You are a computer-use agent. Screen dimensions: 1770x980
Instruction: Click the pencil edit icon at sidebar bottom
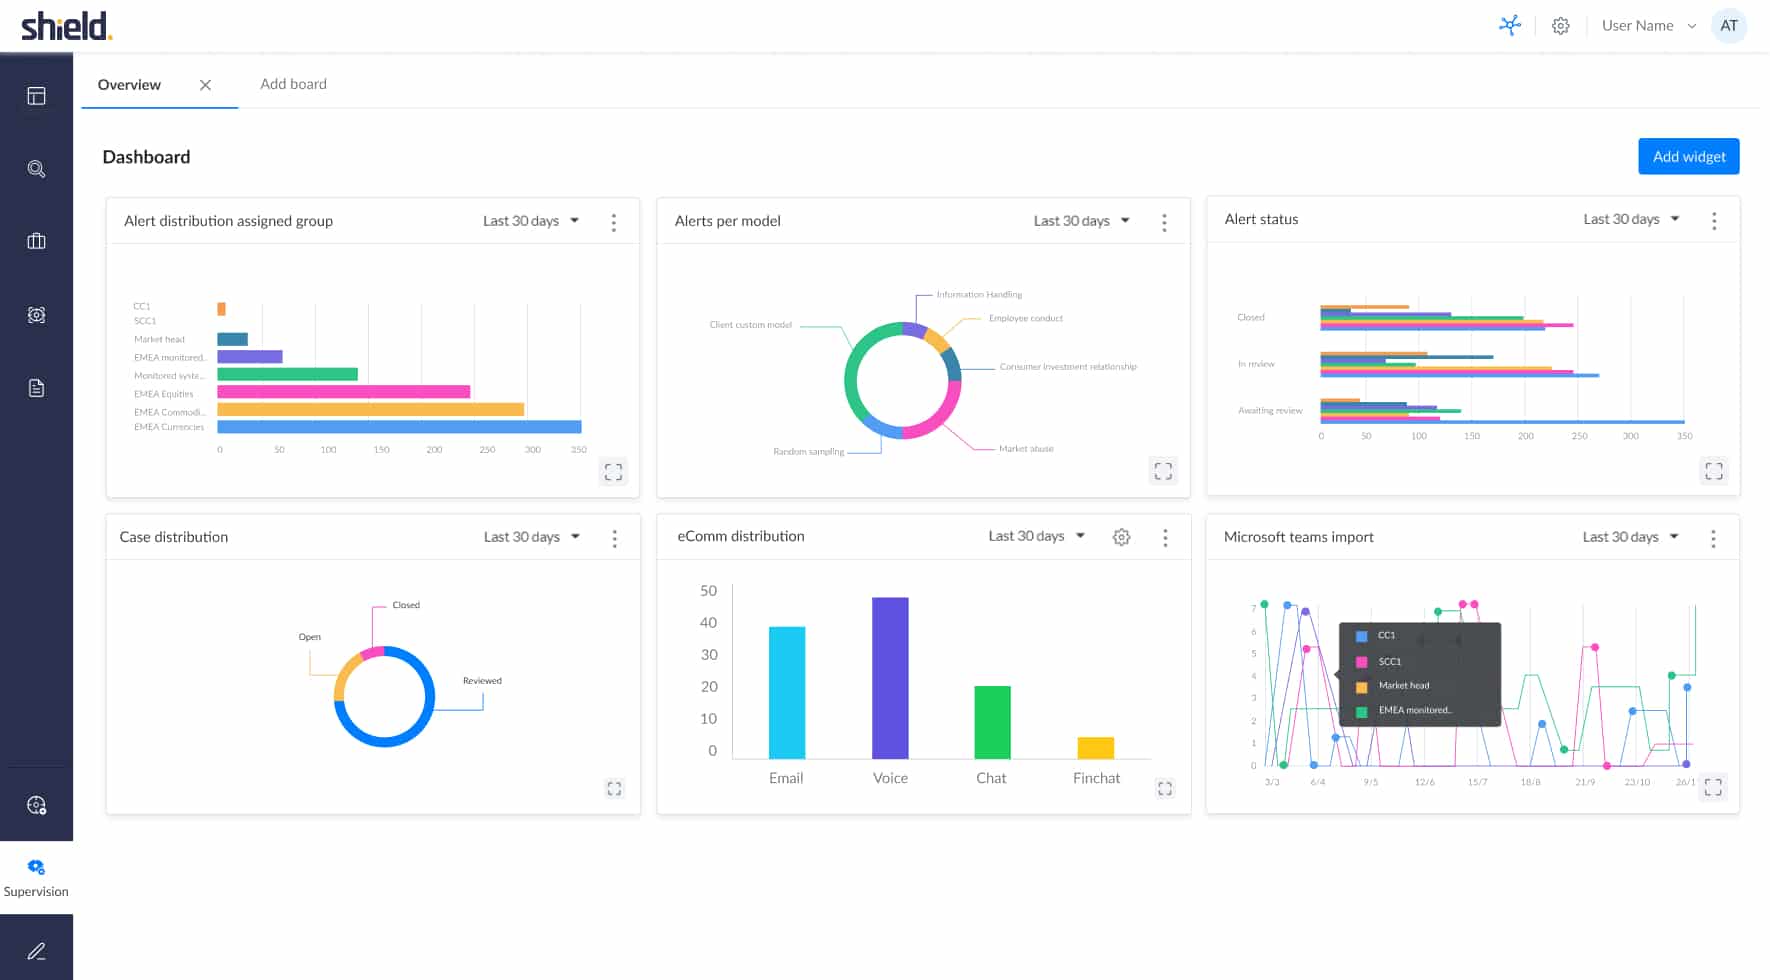[x=36, y=951]
